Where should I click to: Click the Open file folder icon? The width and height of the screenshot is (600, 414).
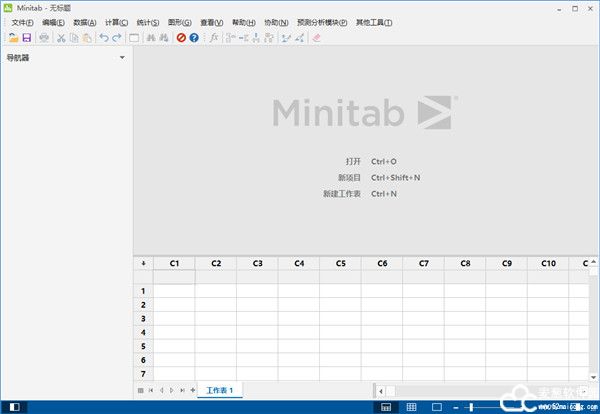click(13, 37)
